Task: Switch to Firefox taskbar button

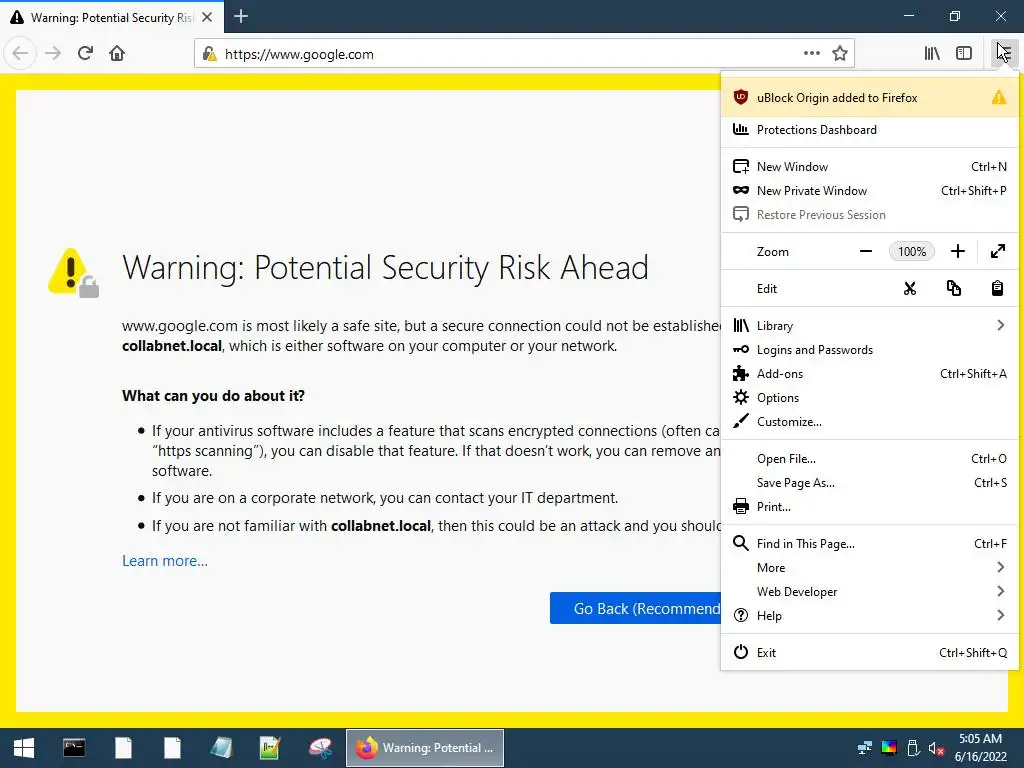Action: click(424, 748)
